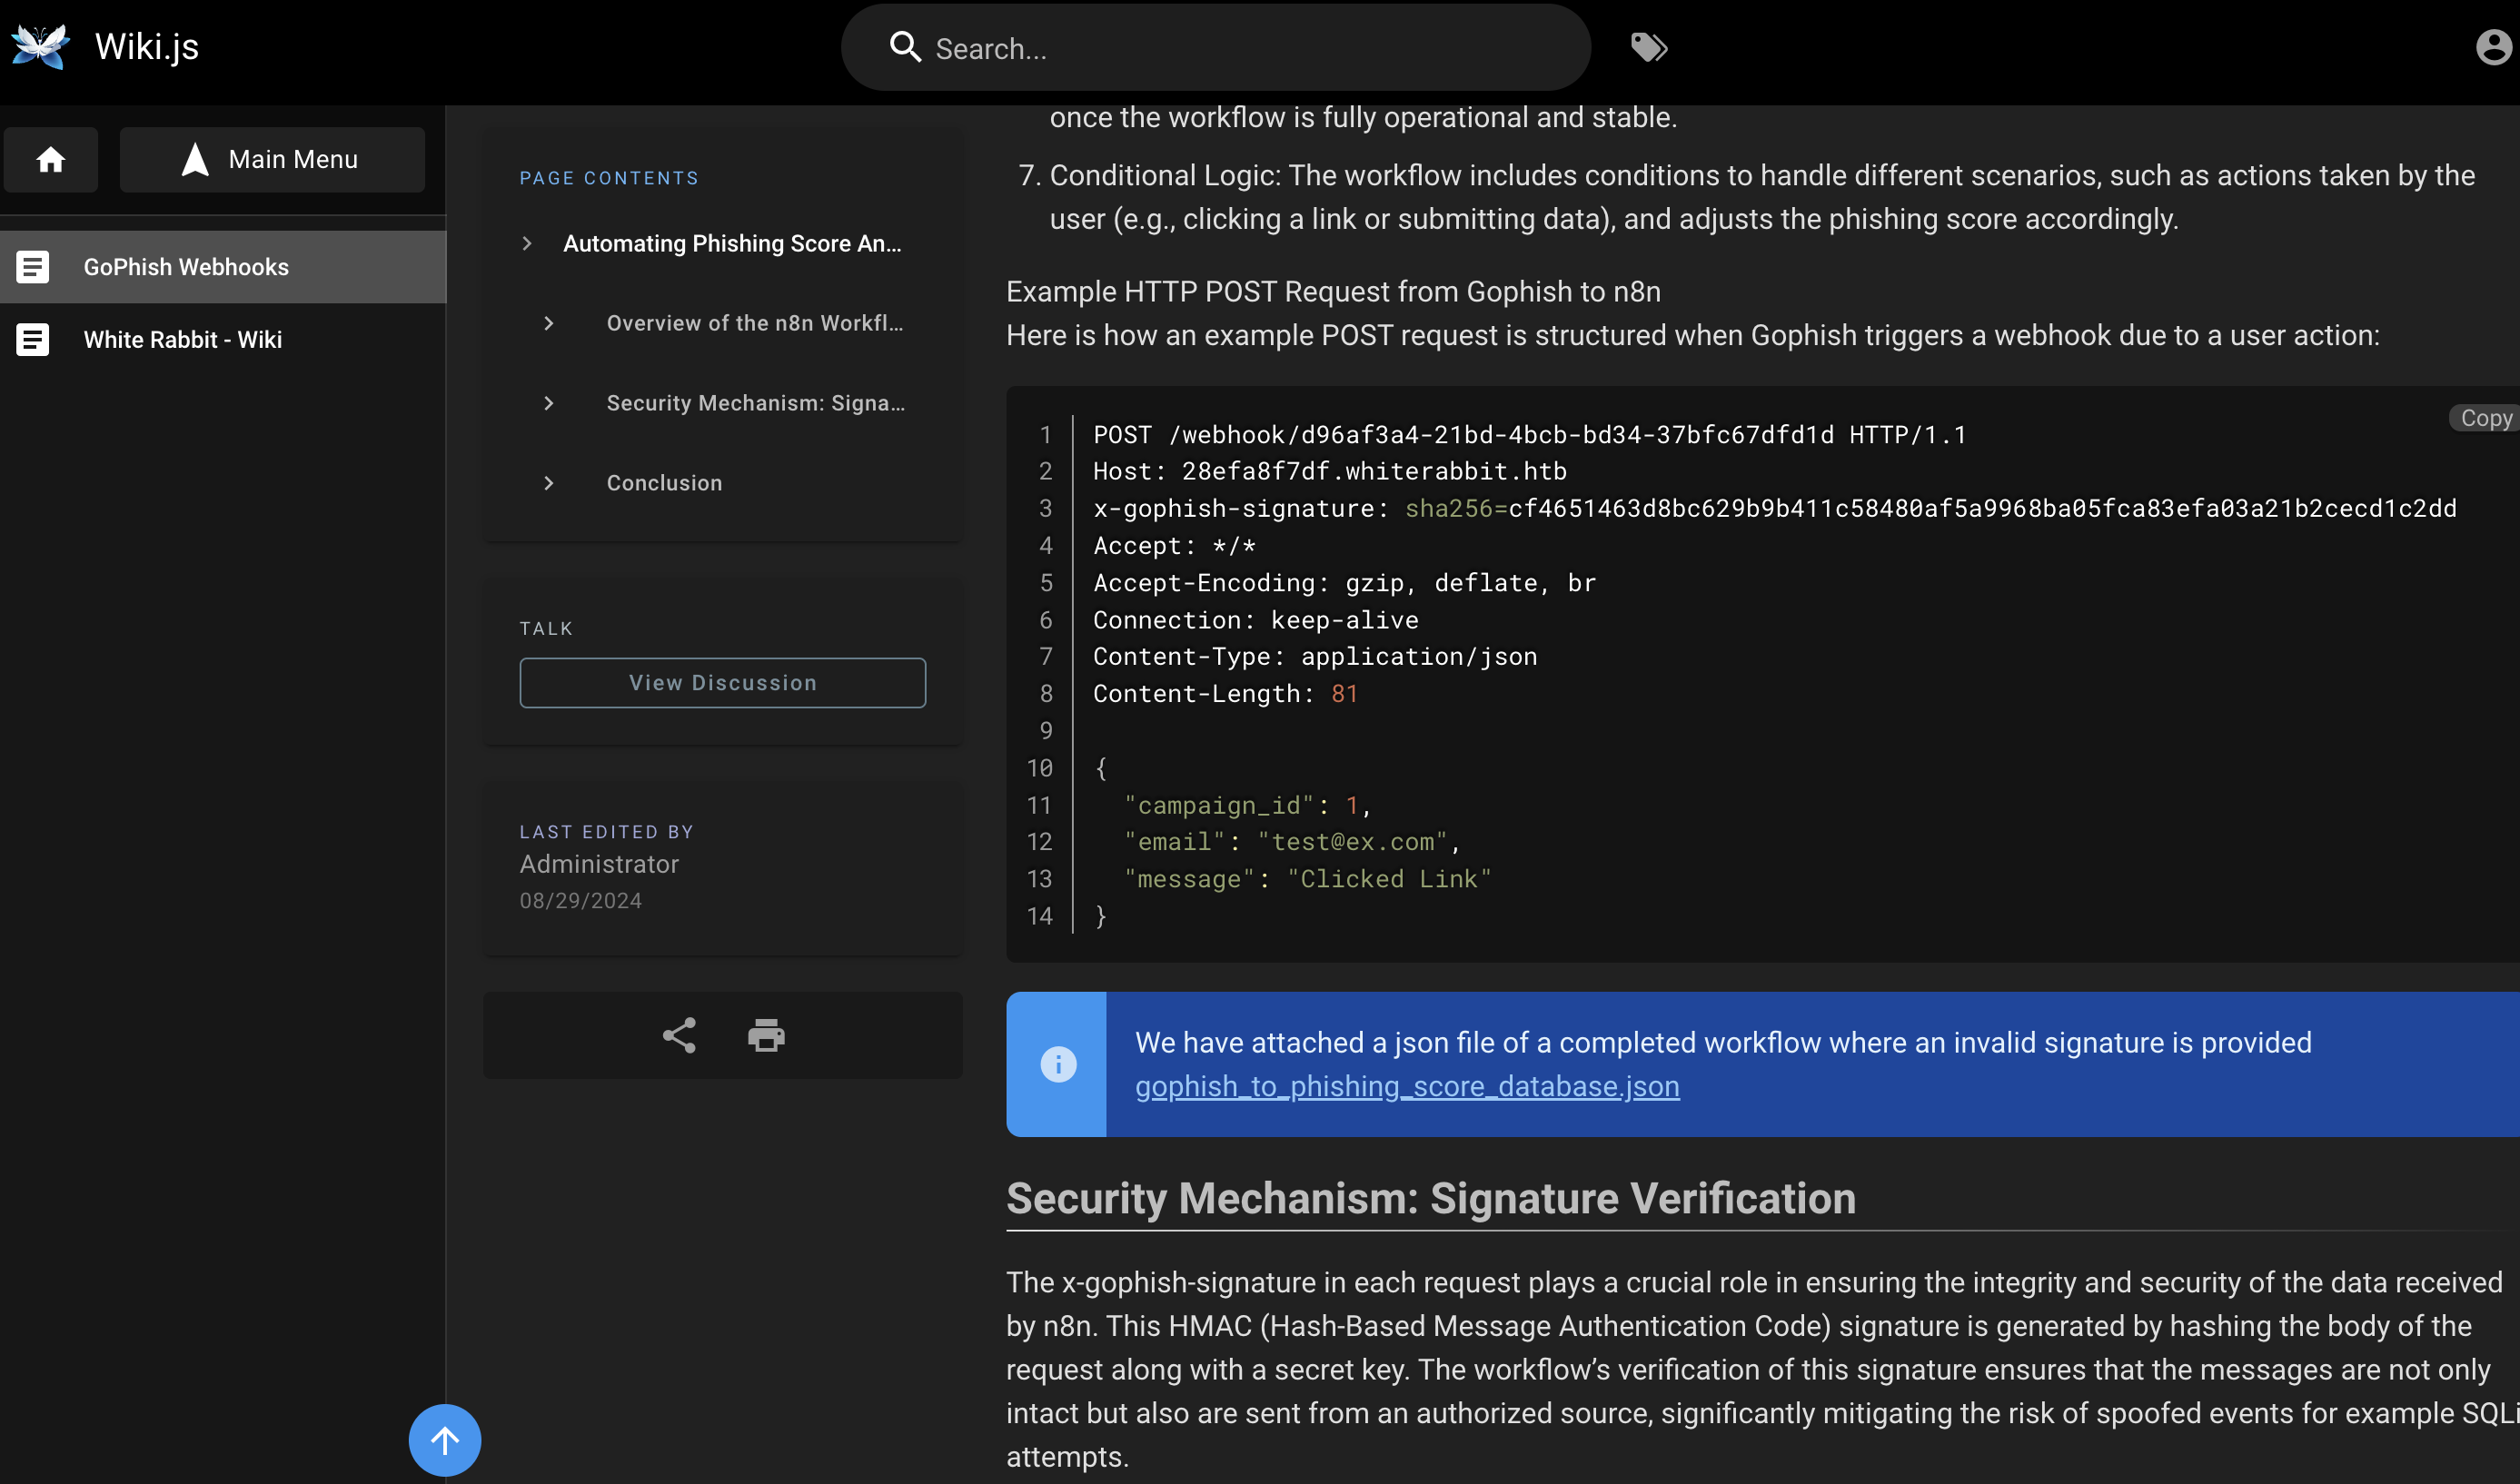Expand the Automating Phishing Score chevron

coord(527,243)
